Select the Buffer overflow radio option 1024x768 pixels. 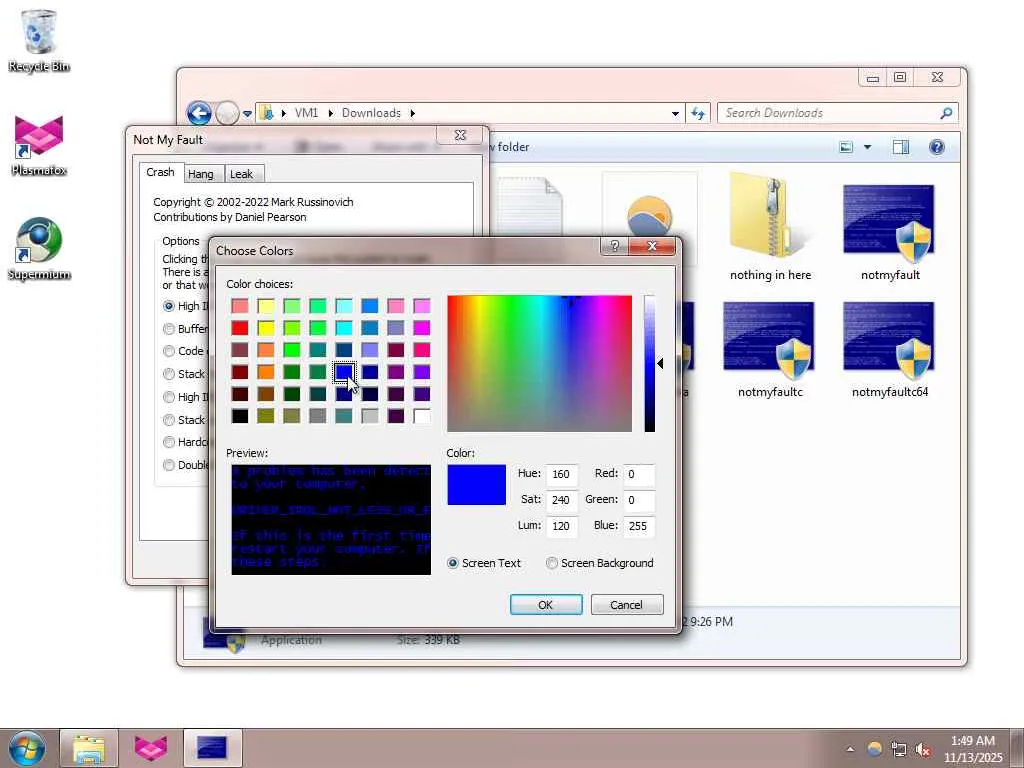click(x=168, y=328)
